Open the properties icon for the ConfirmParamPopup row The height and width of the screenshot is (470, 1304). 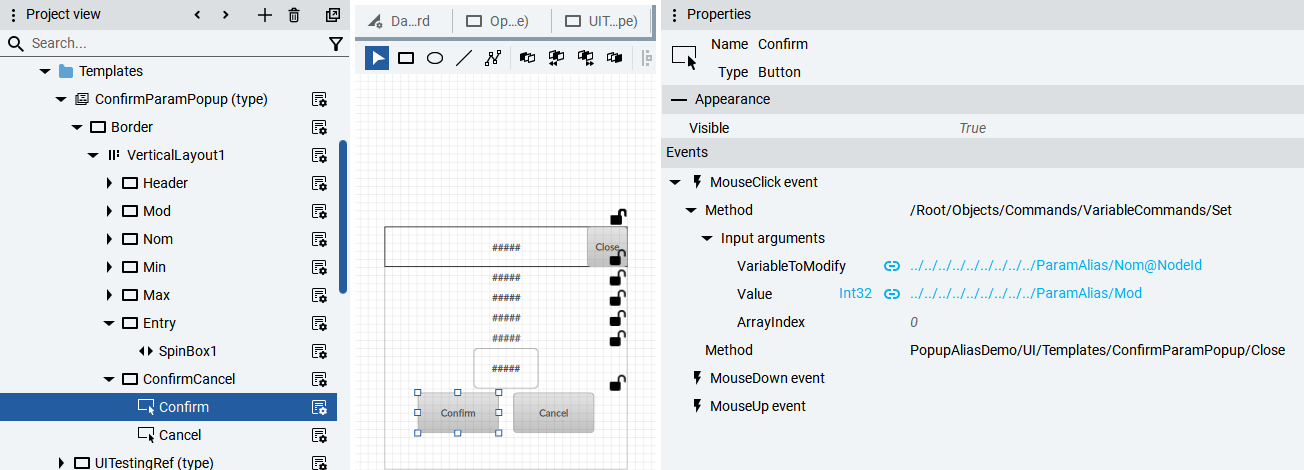pyautogui.click(x=319, y=99)
